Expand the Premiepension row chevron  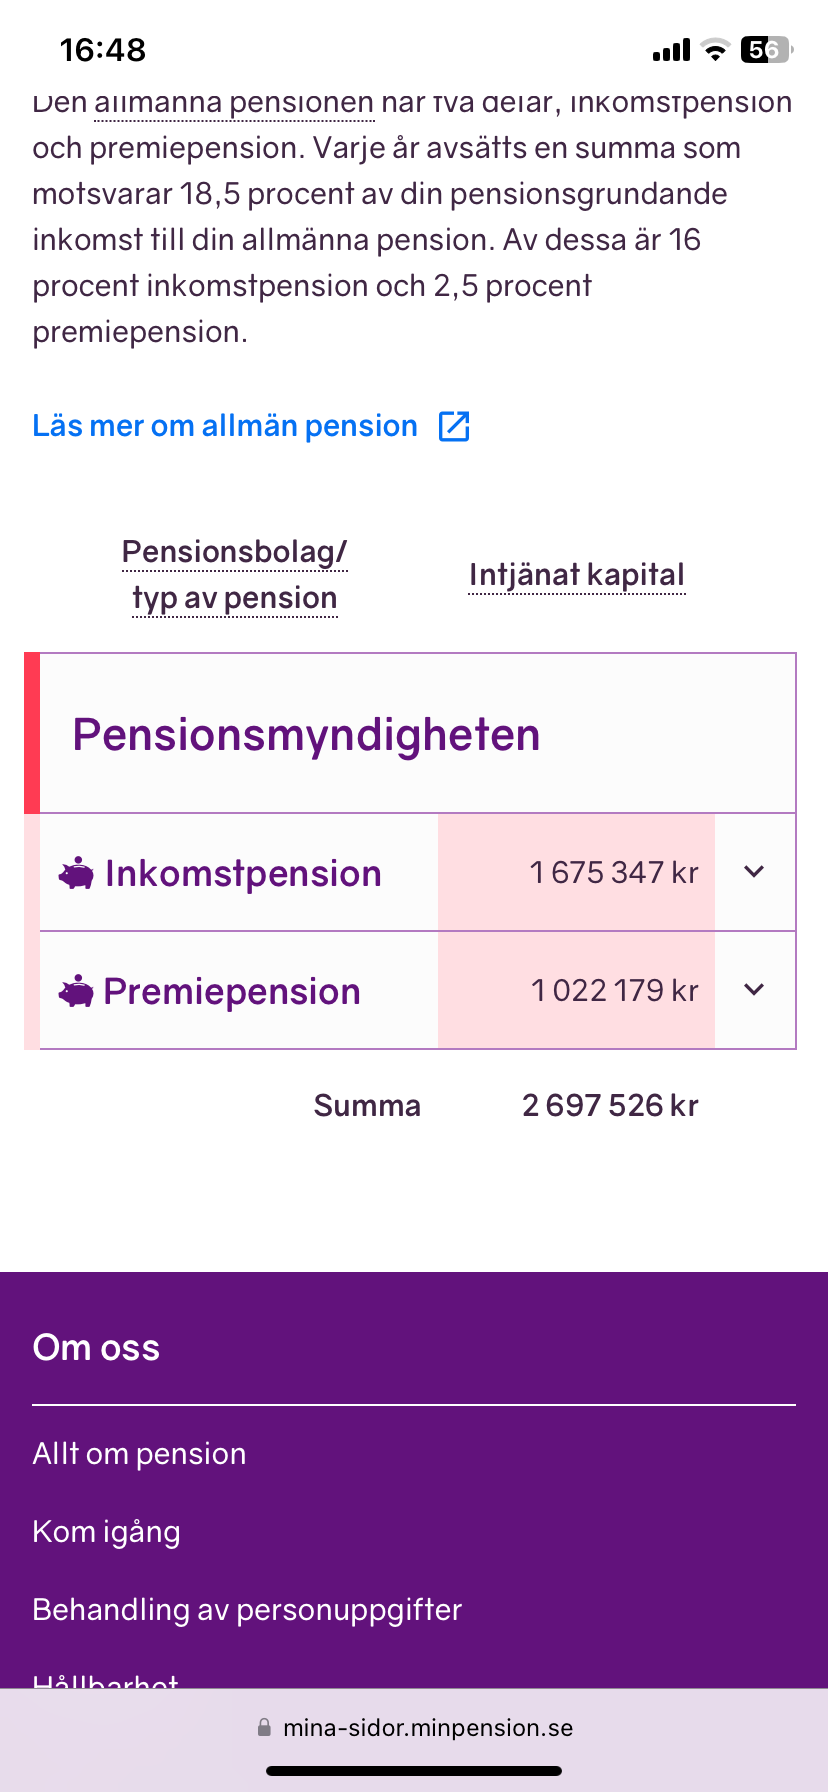click(754, 990)
